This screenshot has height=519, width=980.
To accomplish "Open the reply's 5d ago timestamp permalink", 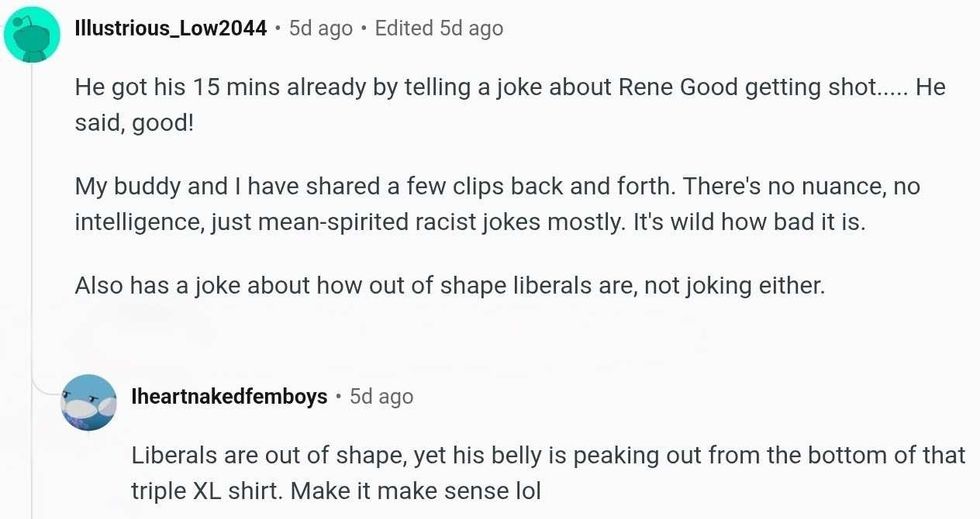I will click(x=381, y=396).
